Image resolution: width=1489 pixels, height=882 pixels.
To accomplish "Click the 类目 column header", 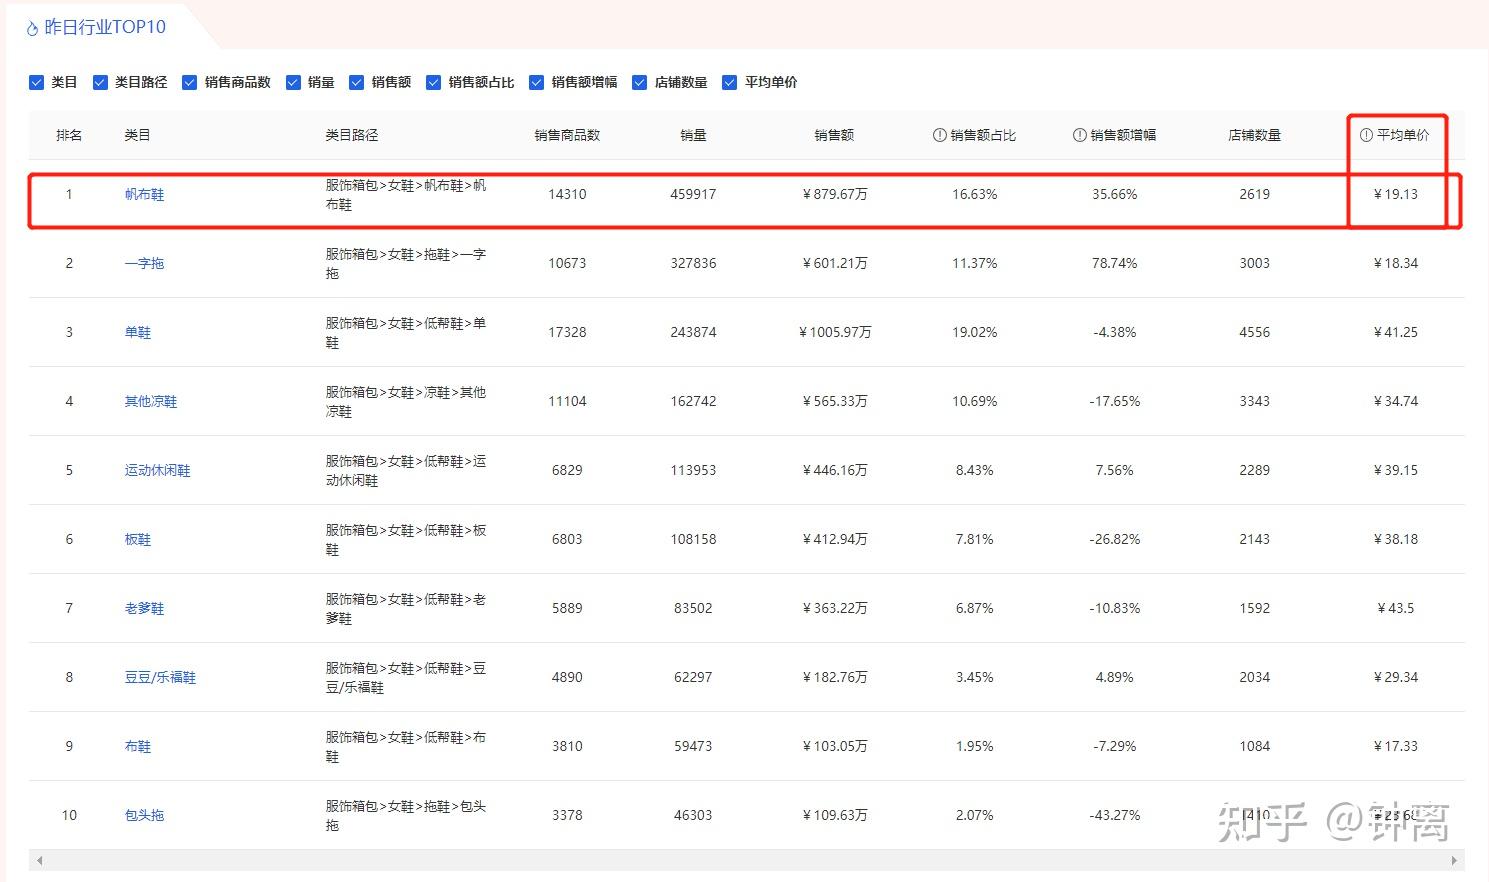I will [137, 135].
